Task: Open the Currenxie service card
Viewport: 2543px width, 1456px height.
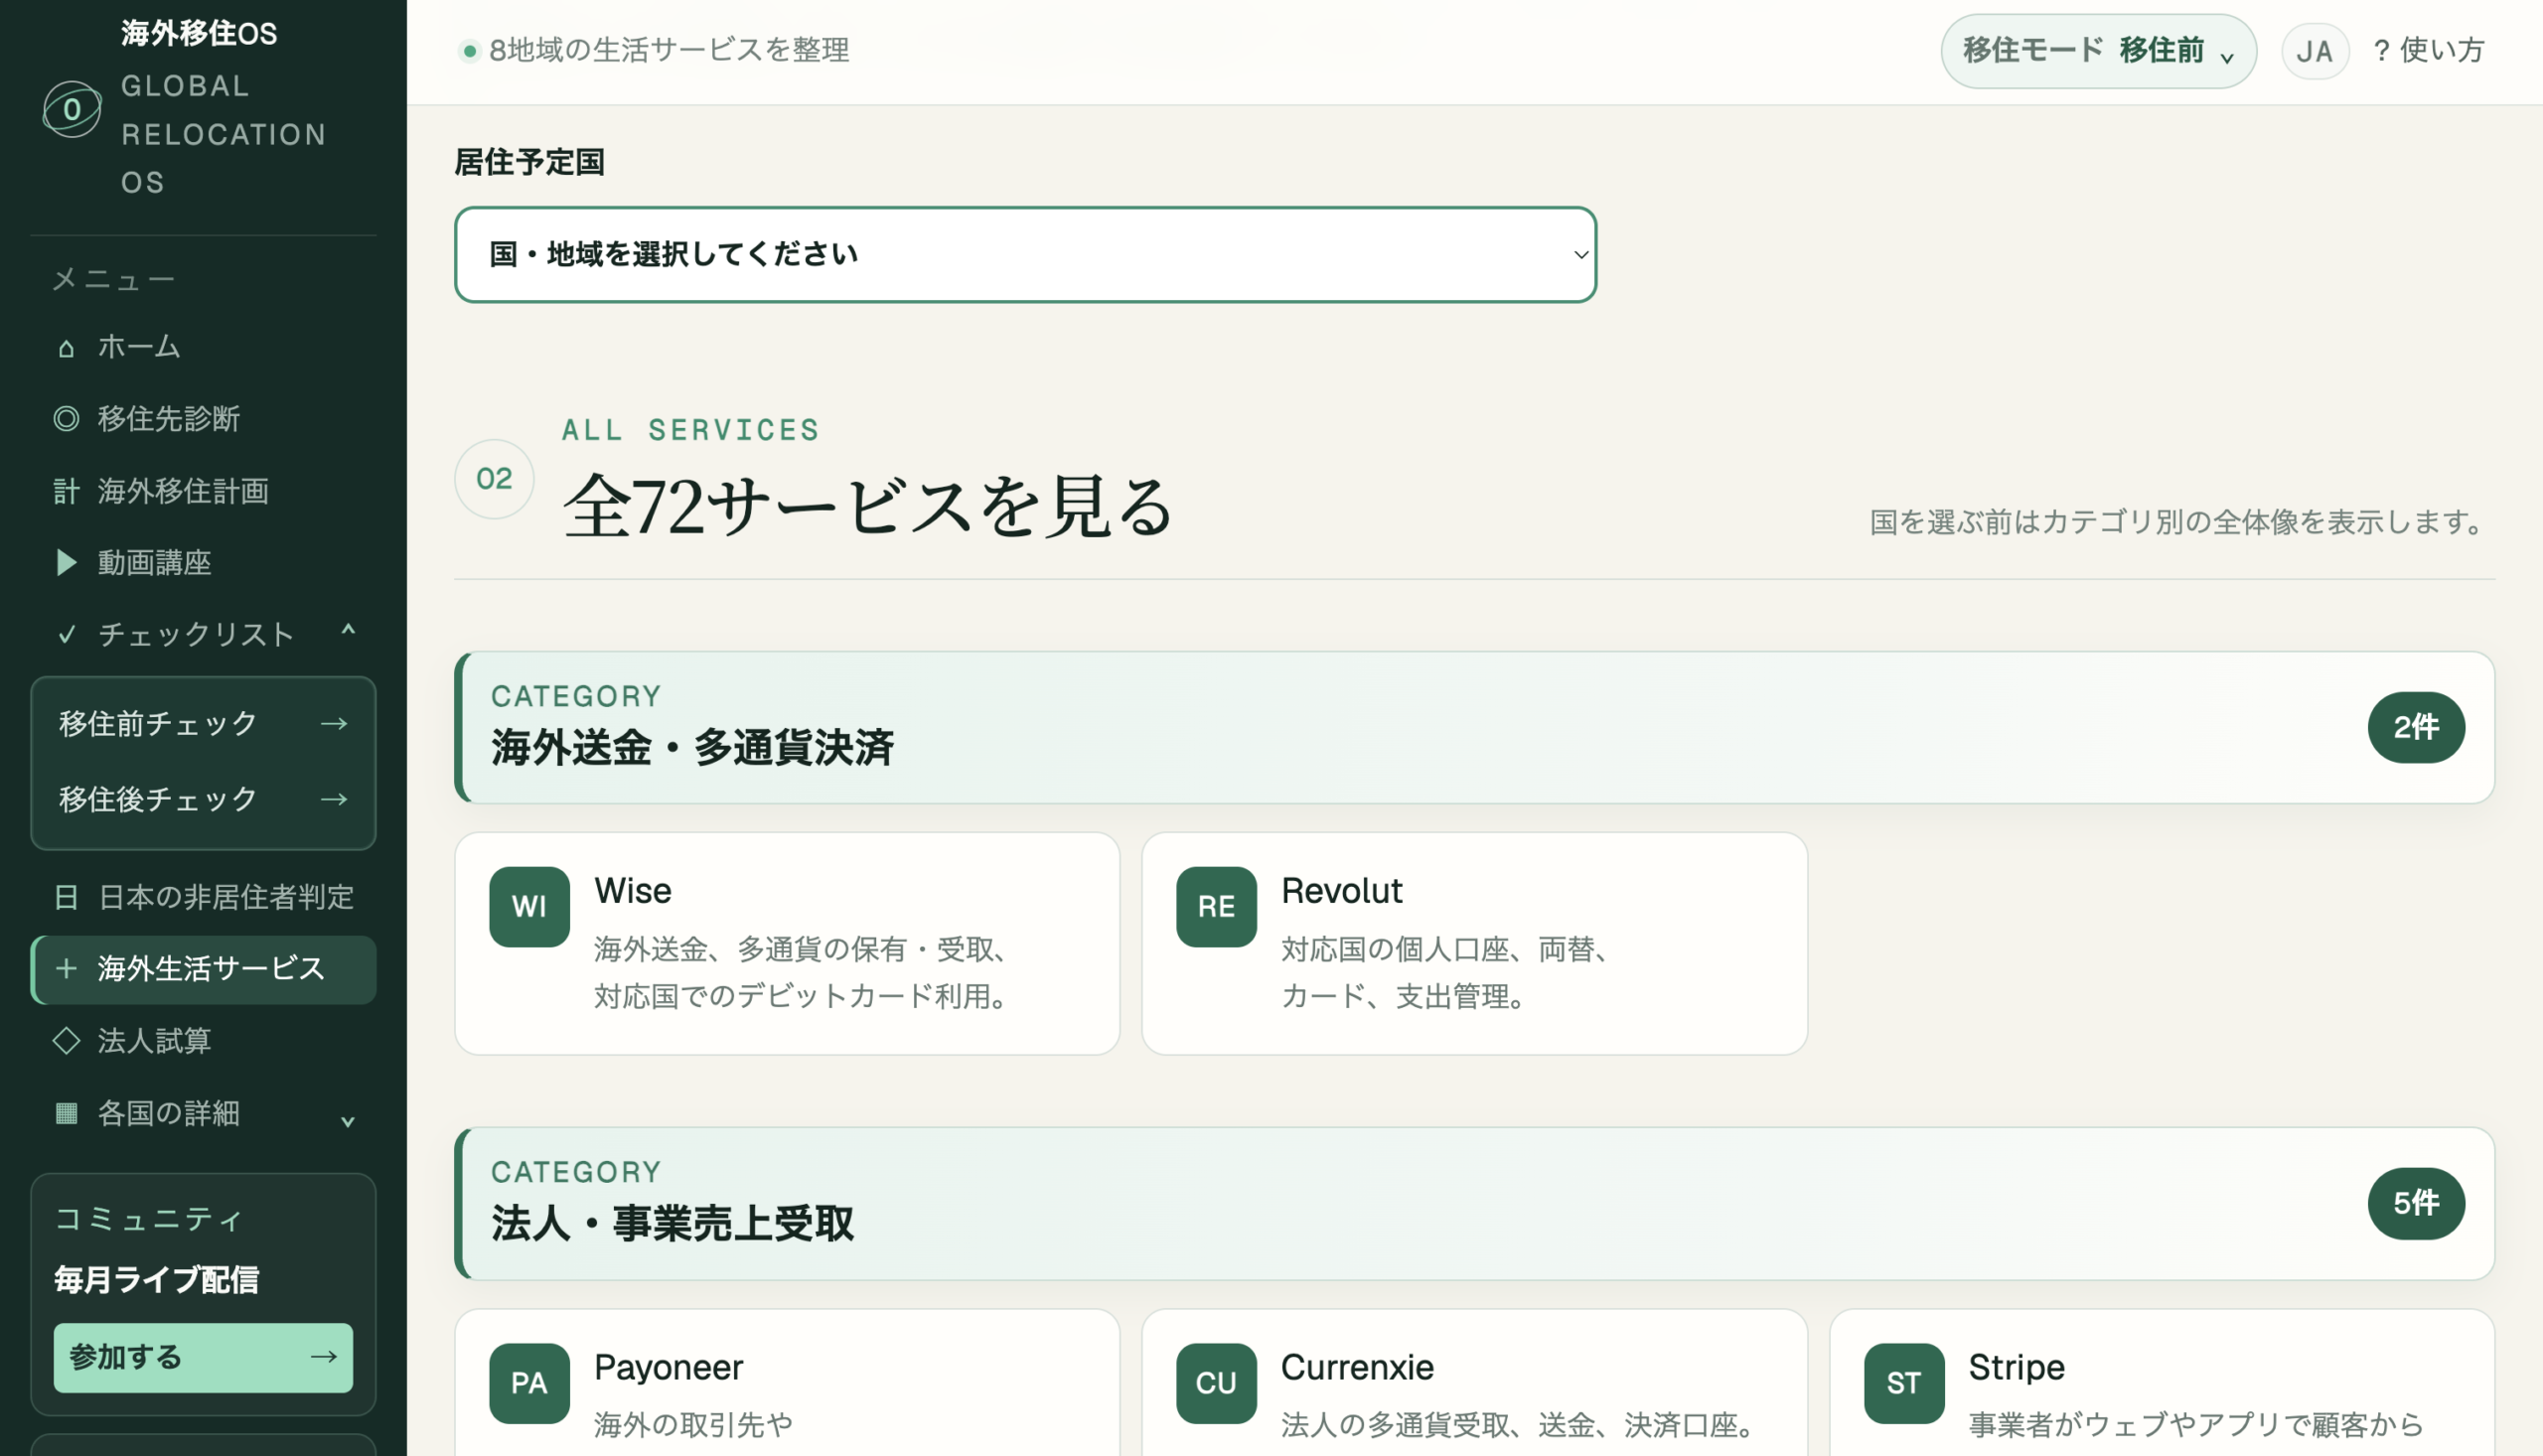Action: [1474, 1383]
